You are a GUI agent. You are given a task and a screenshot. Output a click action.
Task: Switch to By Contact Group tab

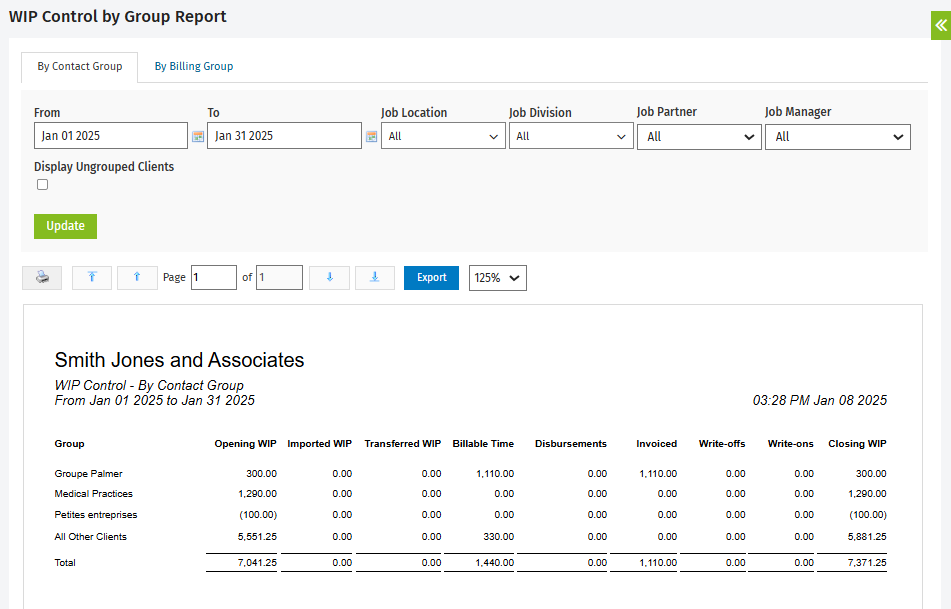pyautogui.click(x=79, y=66)
